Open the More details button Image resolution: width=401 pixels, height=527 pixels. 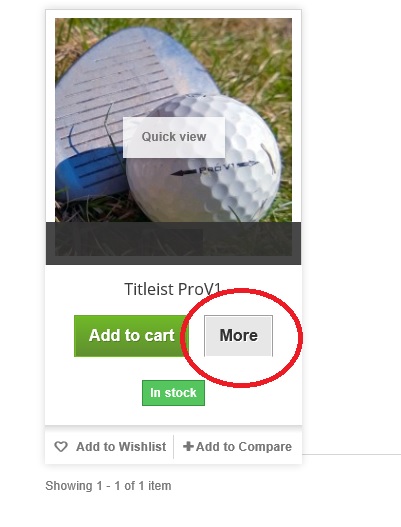(x=238, y=336)
